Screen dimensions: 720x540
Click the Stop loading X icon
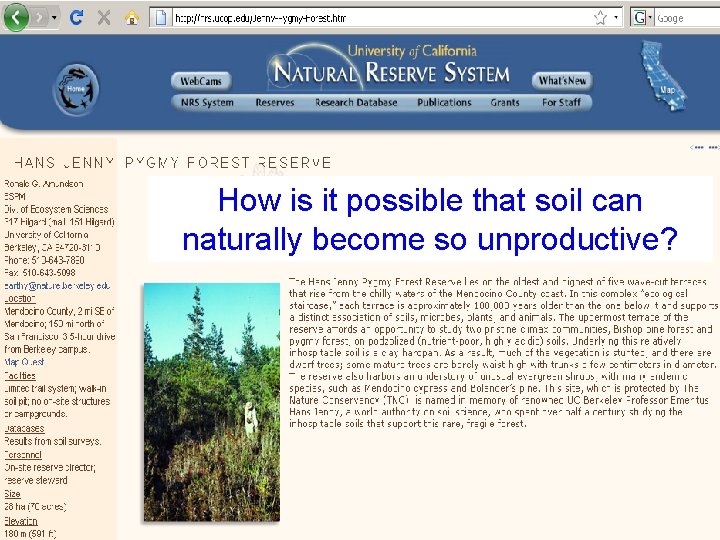(104, 18)
